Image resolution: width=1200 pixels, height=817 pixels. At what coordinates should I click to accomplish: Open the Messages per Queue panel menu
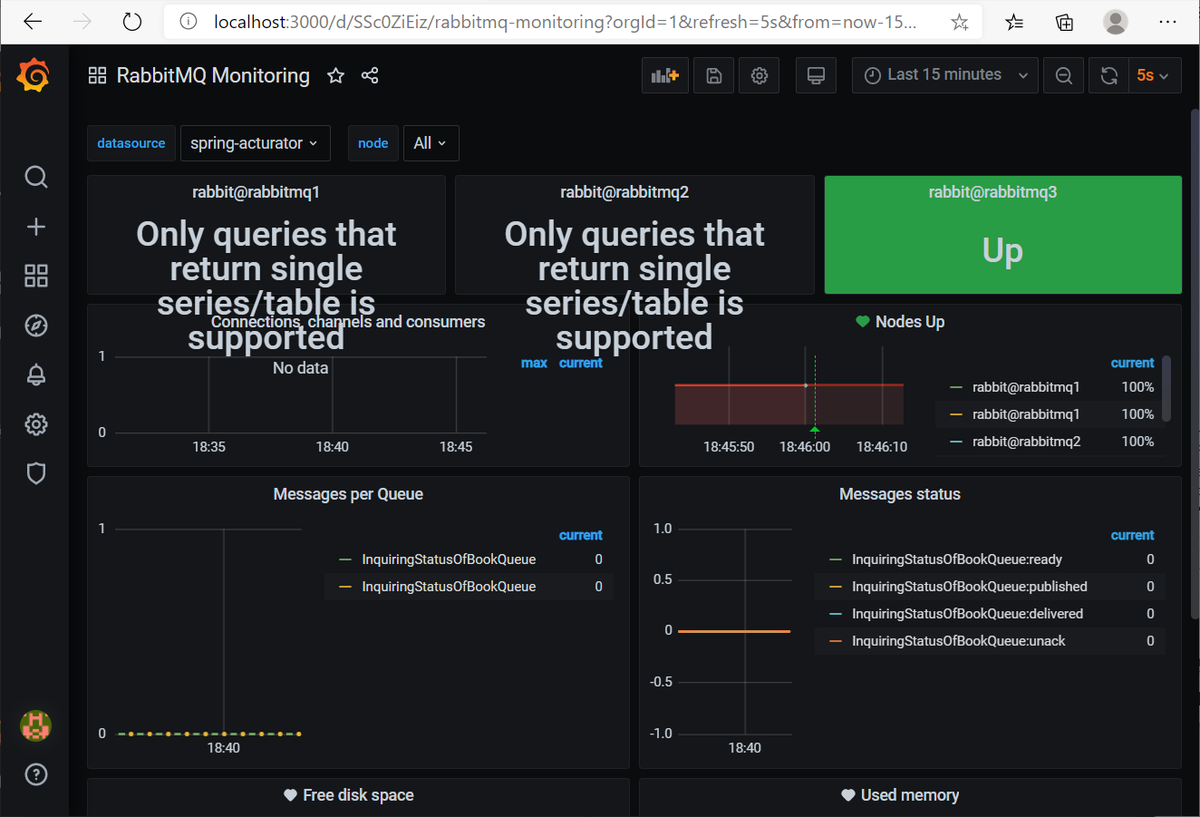pos(348,494)
